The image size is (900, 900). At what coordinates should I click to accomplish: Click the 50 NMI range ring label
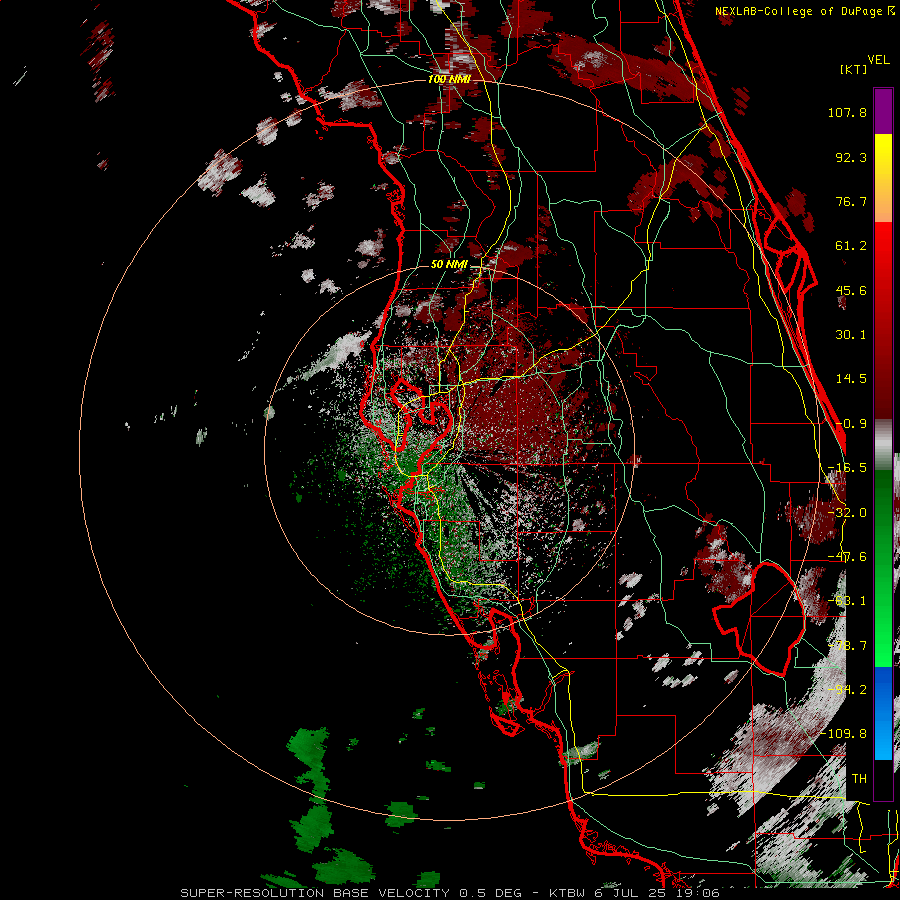tap(449, 265)
